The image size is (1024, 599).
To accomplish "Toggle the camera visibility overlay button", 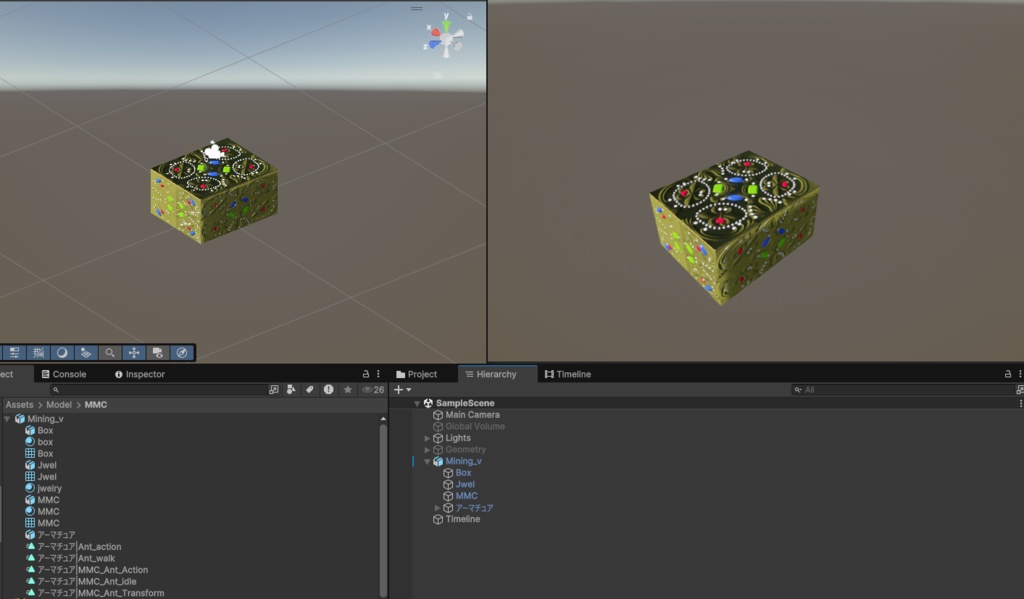I will [x=157, y=353].
